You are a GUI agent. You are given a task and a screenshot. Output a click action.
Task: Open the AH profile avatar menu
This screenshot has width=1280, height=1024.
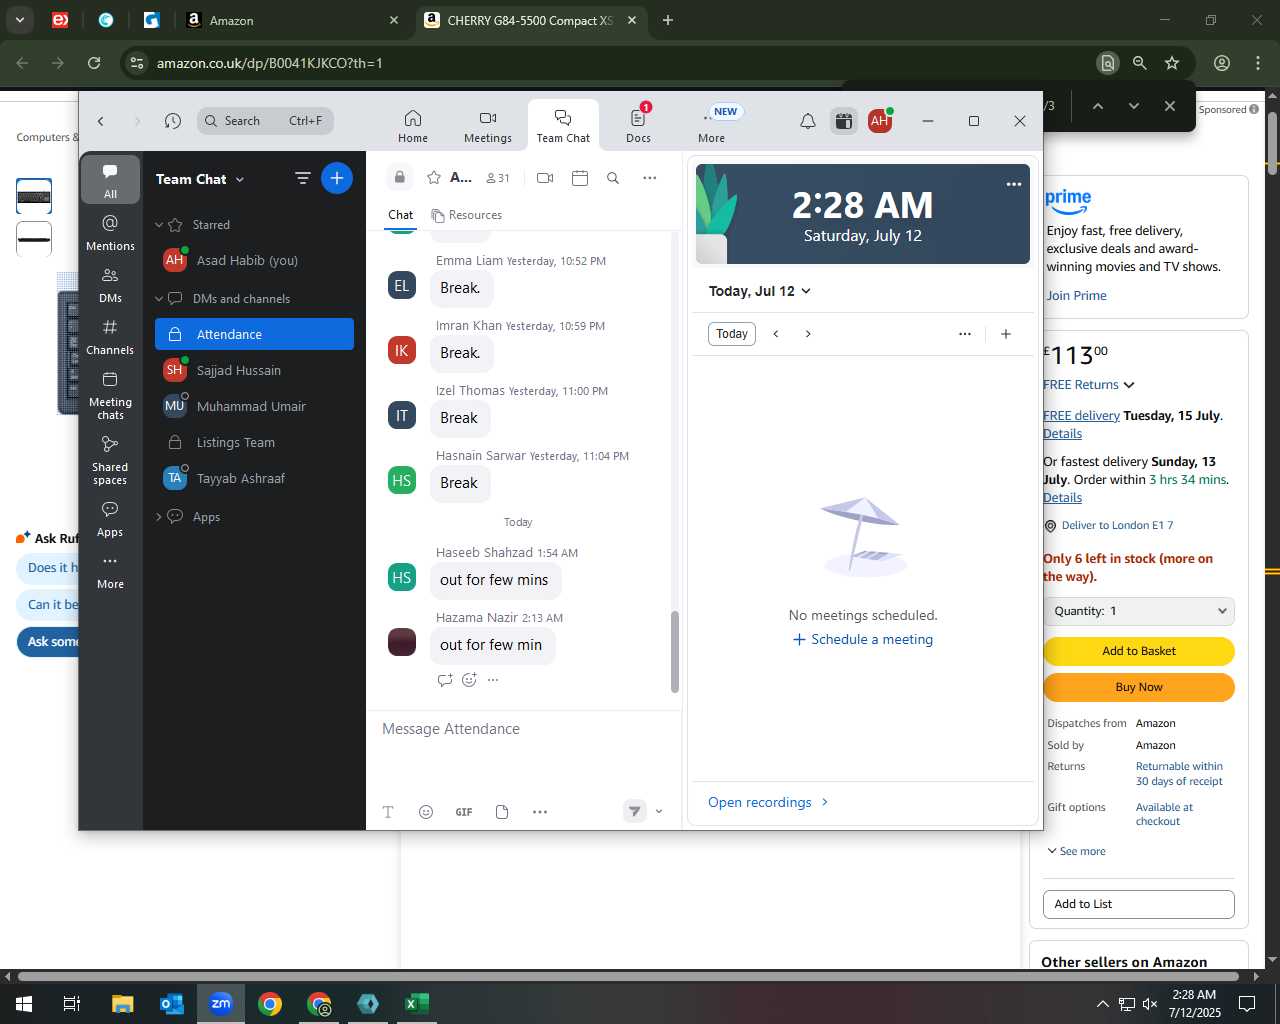880,121
